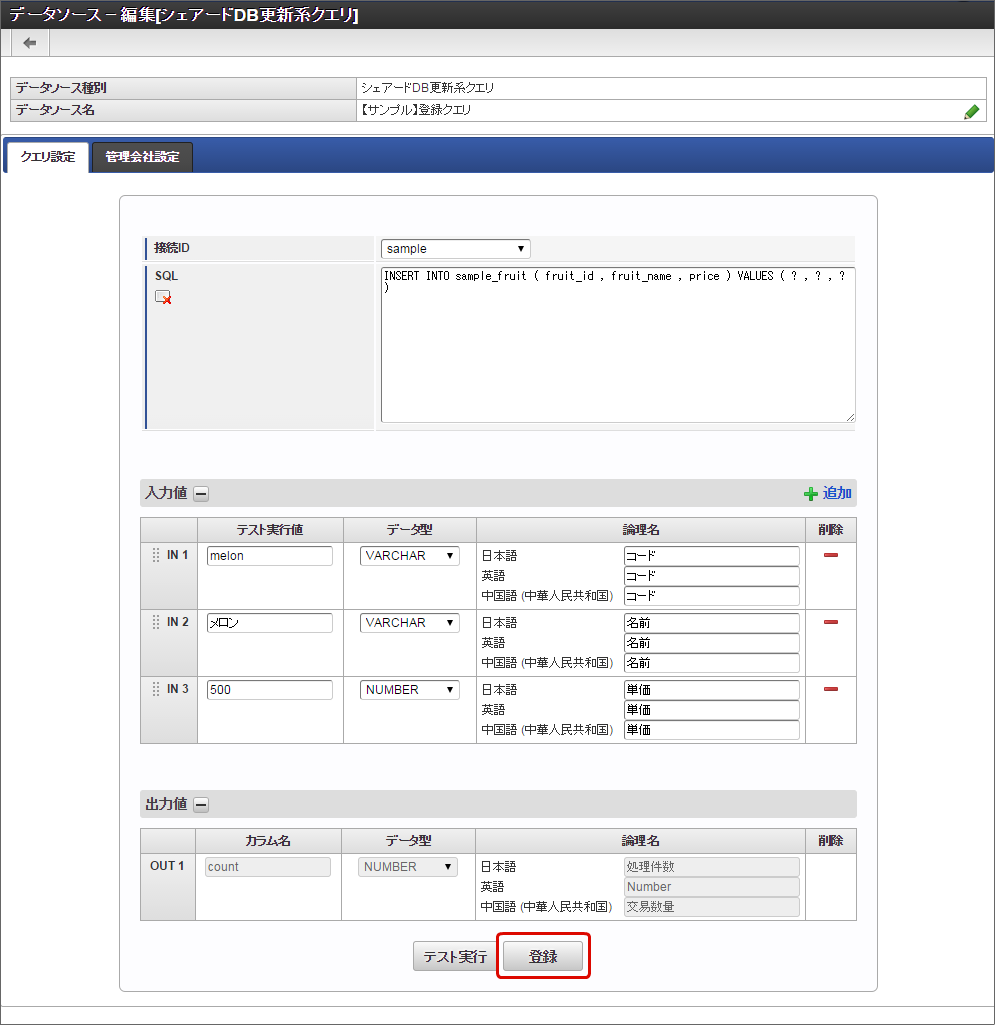Click IN 2 中国語 logical name field
995x1025 pixels.
pos(712,663)
